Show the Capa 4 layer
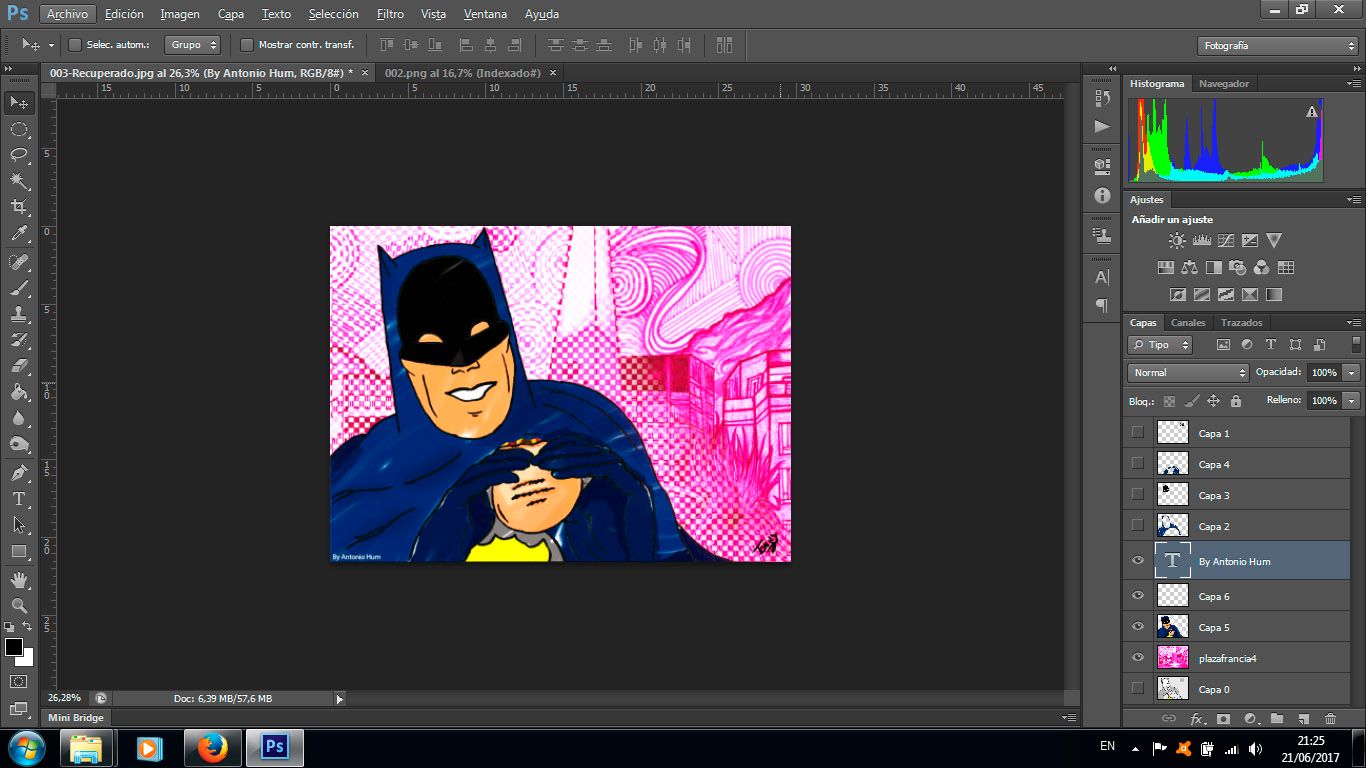Screen dimensions: 1366x768 [x=1137, y=464]
